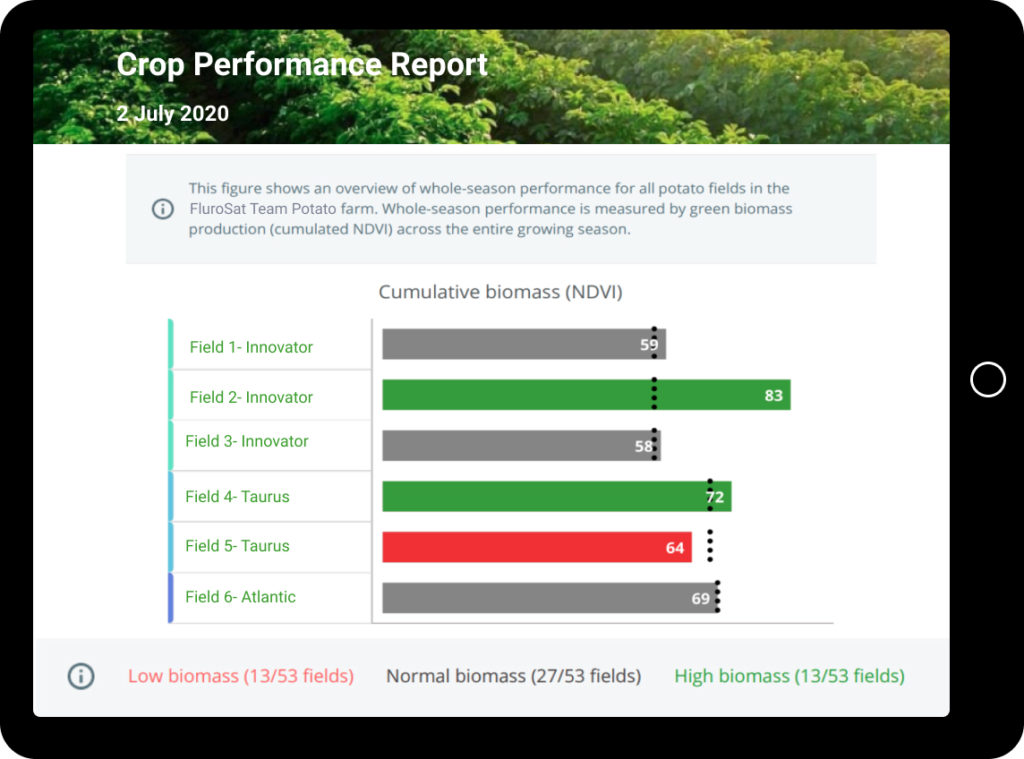Open Field 4- Taurus
1024x759 pixels.
[x=237, y=496]
